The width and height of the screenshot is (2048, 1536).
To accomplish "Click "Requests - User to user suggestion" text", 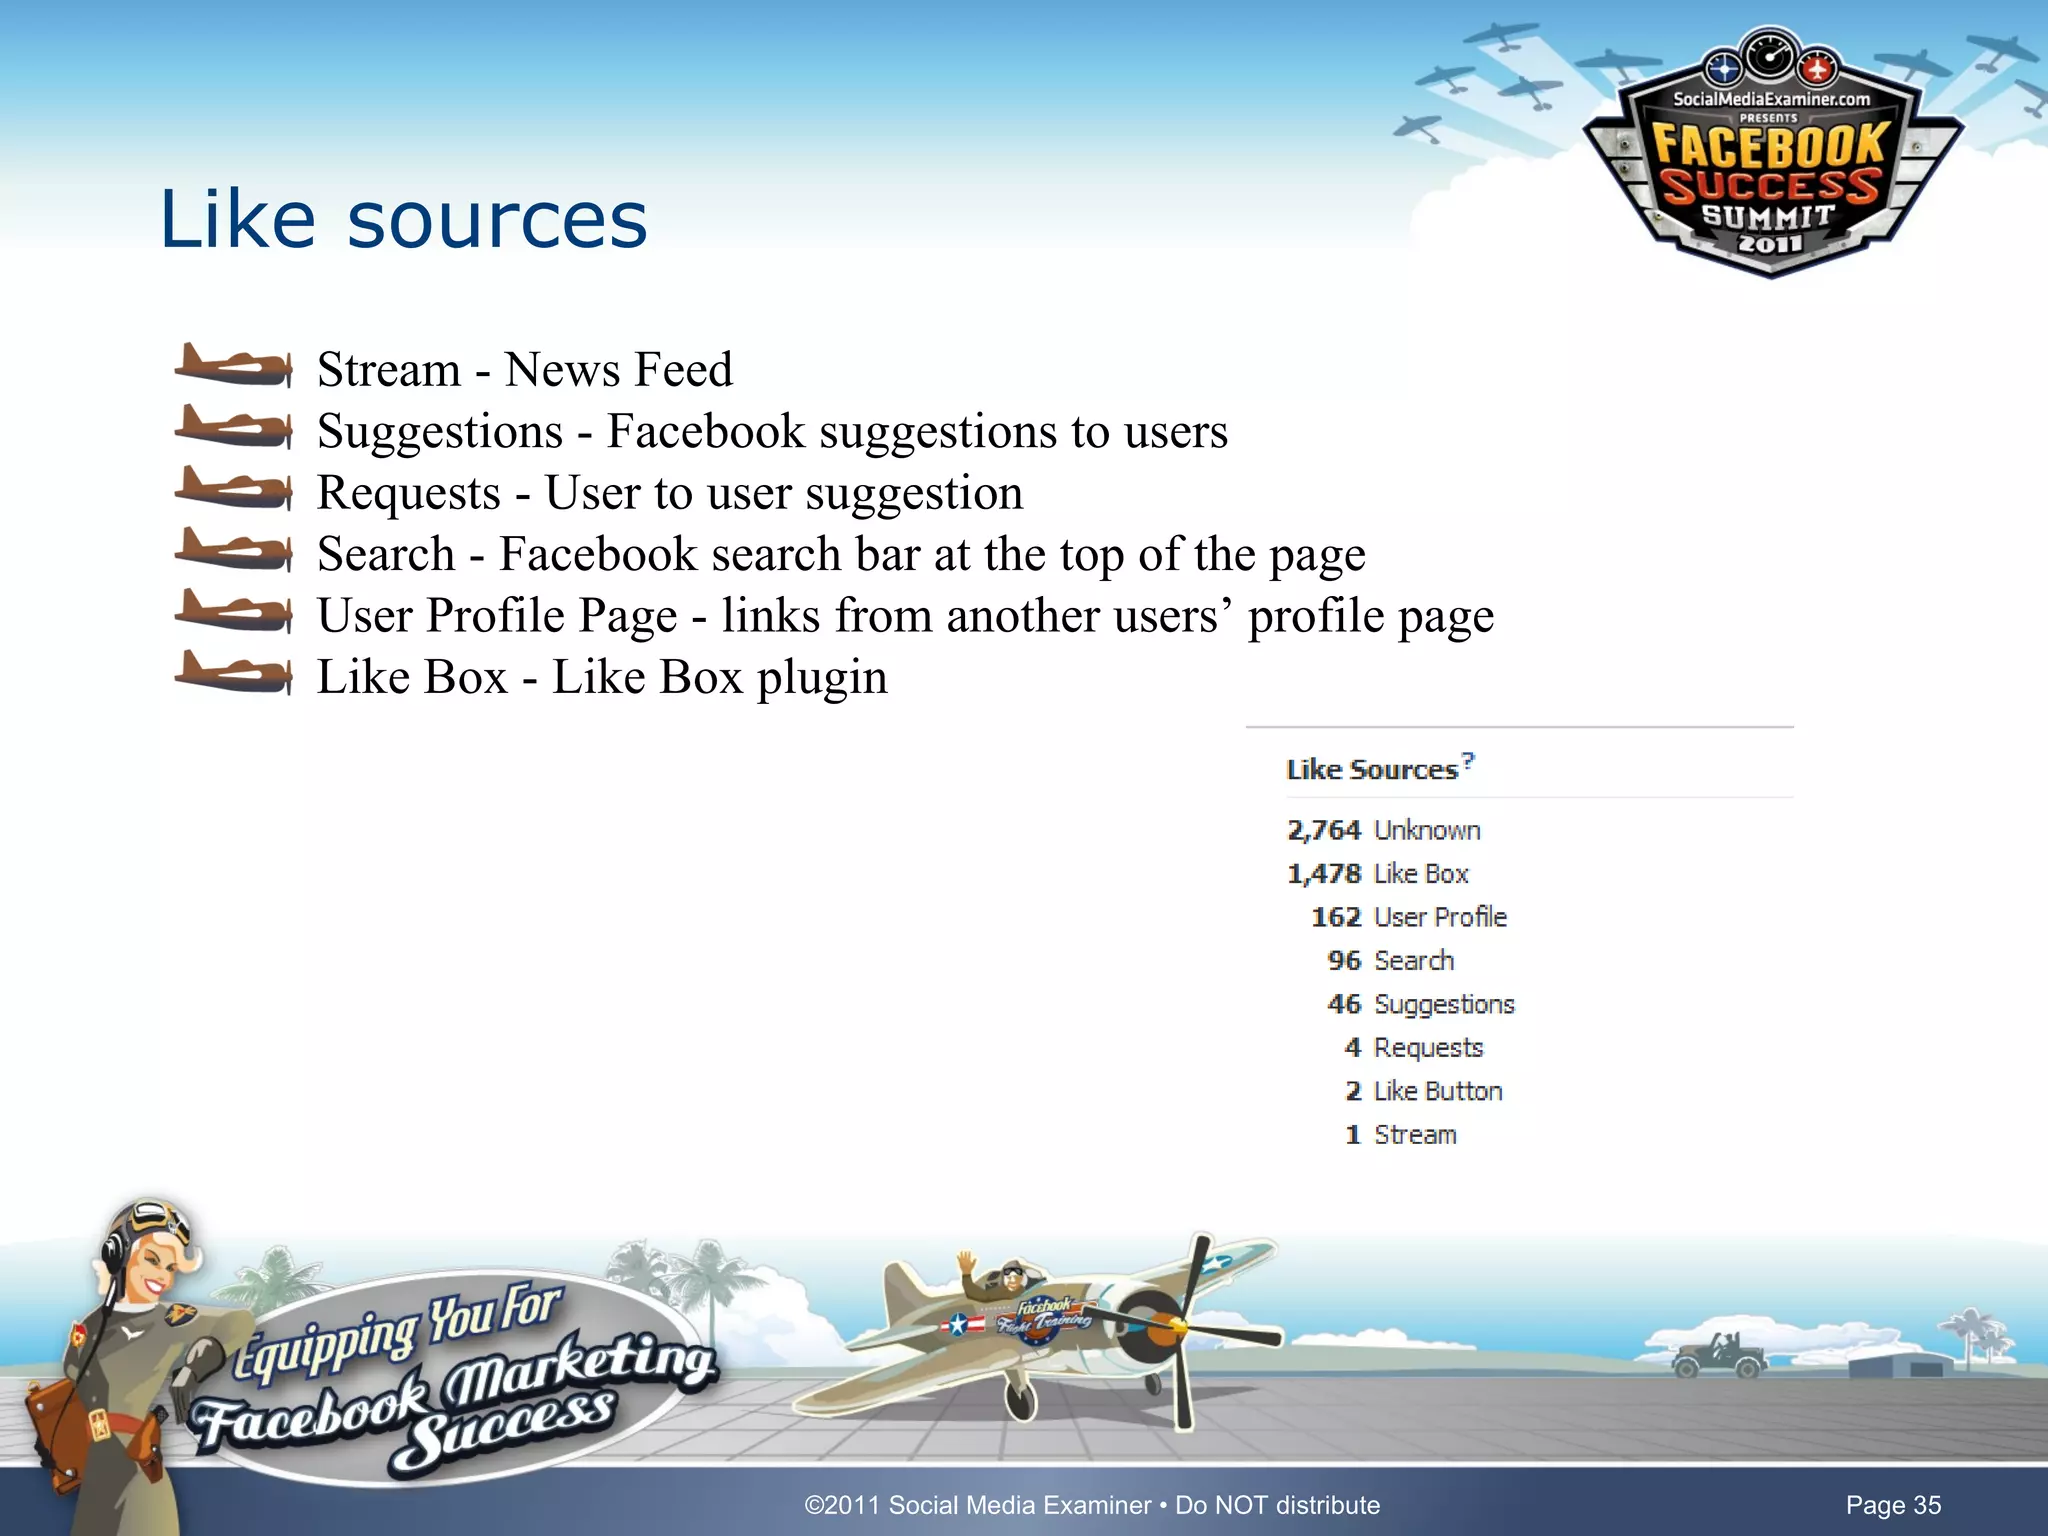I will coord(670,493).
